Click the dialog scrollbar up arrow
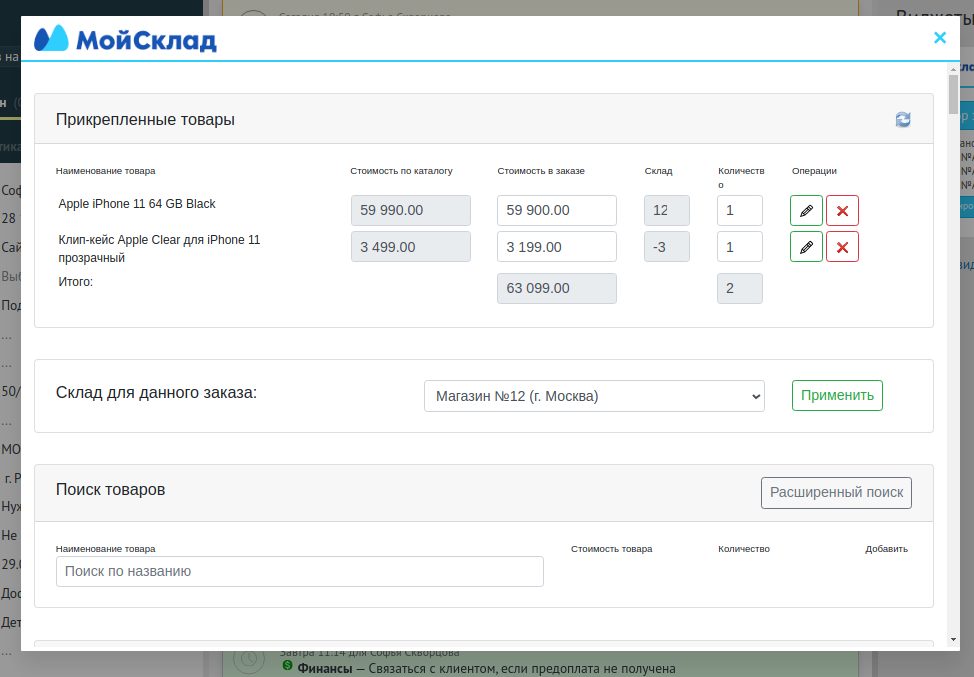 point(954,68)
